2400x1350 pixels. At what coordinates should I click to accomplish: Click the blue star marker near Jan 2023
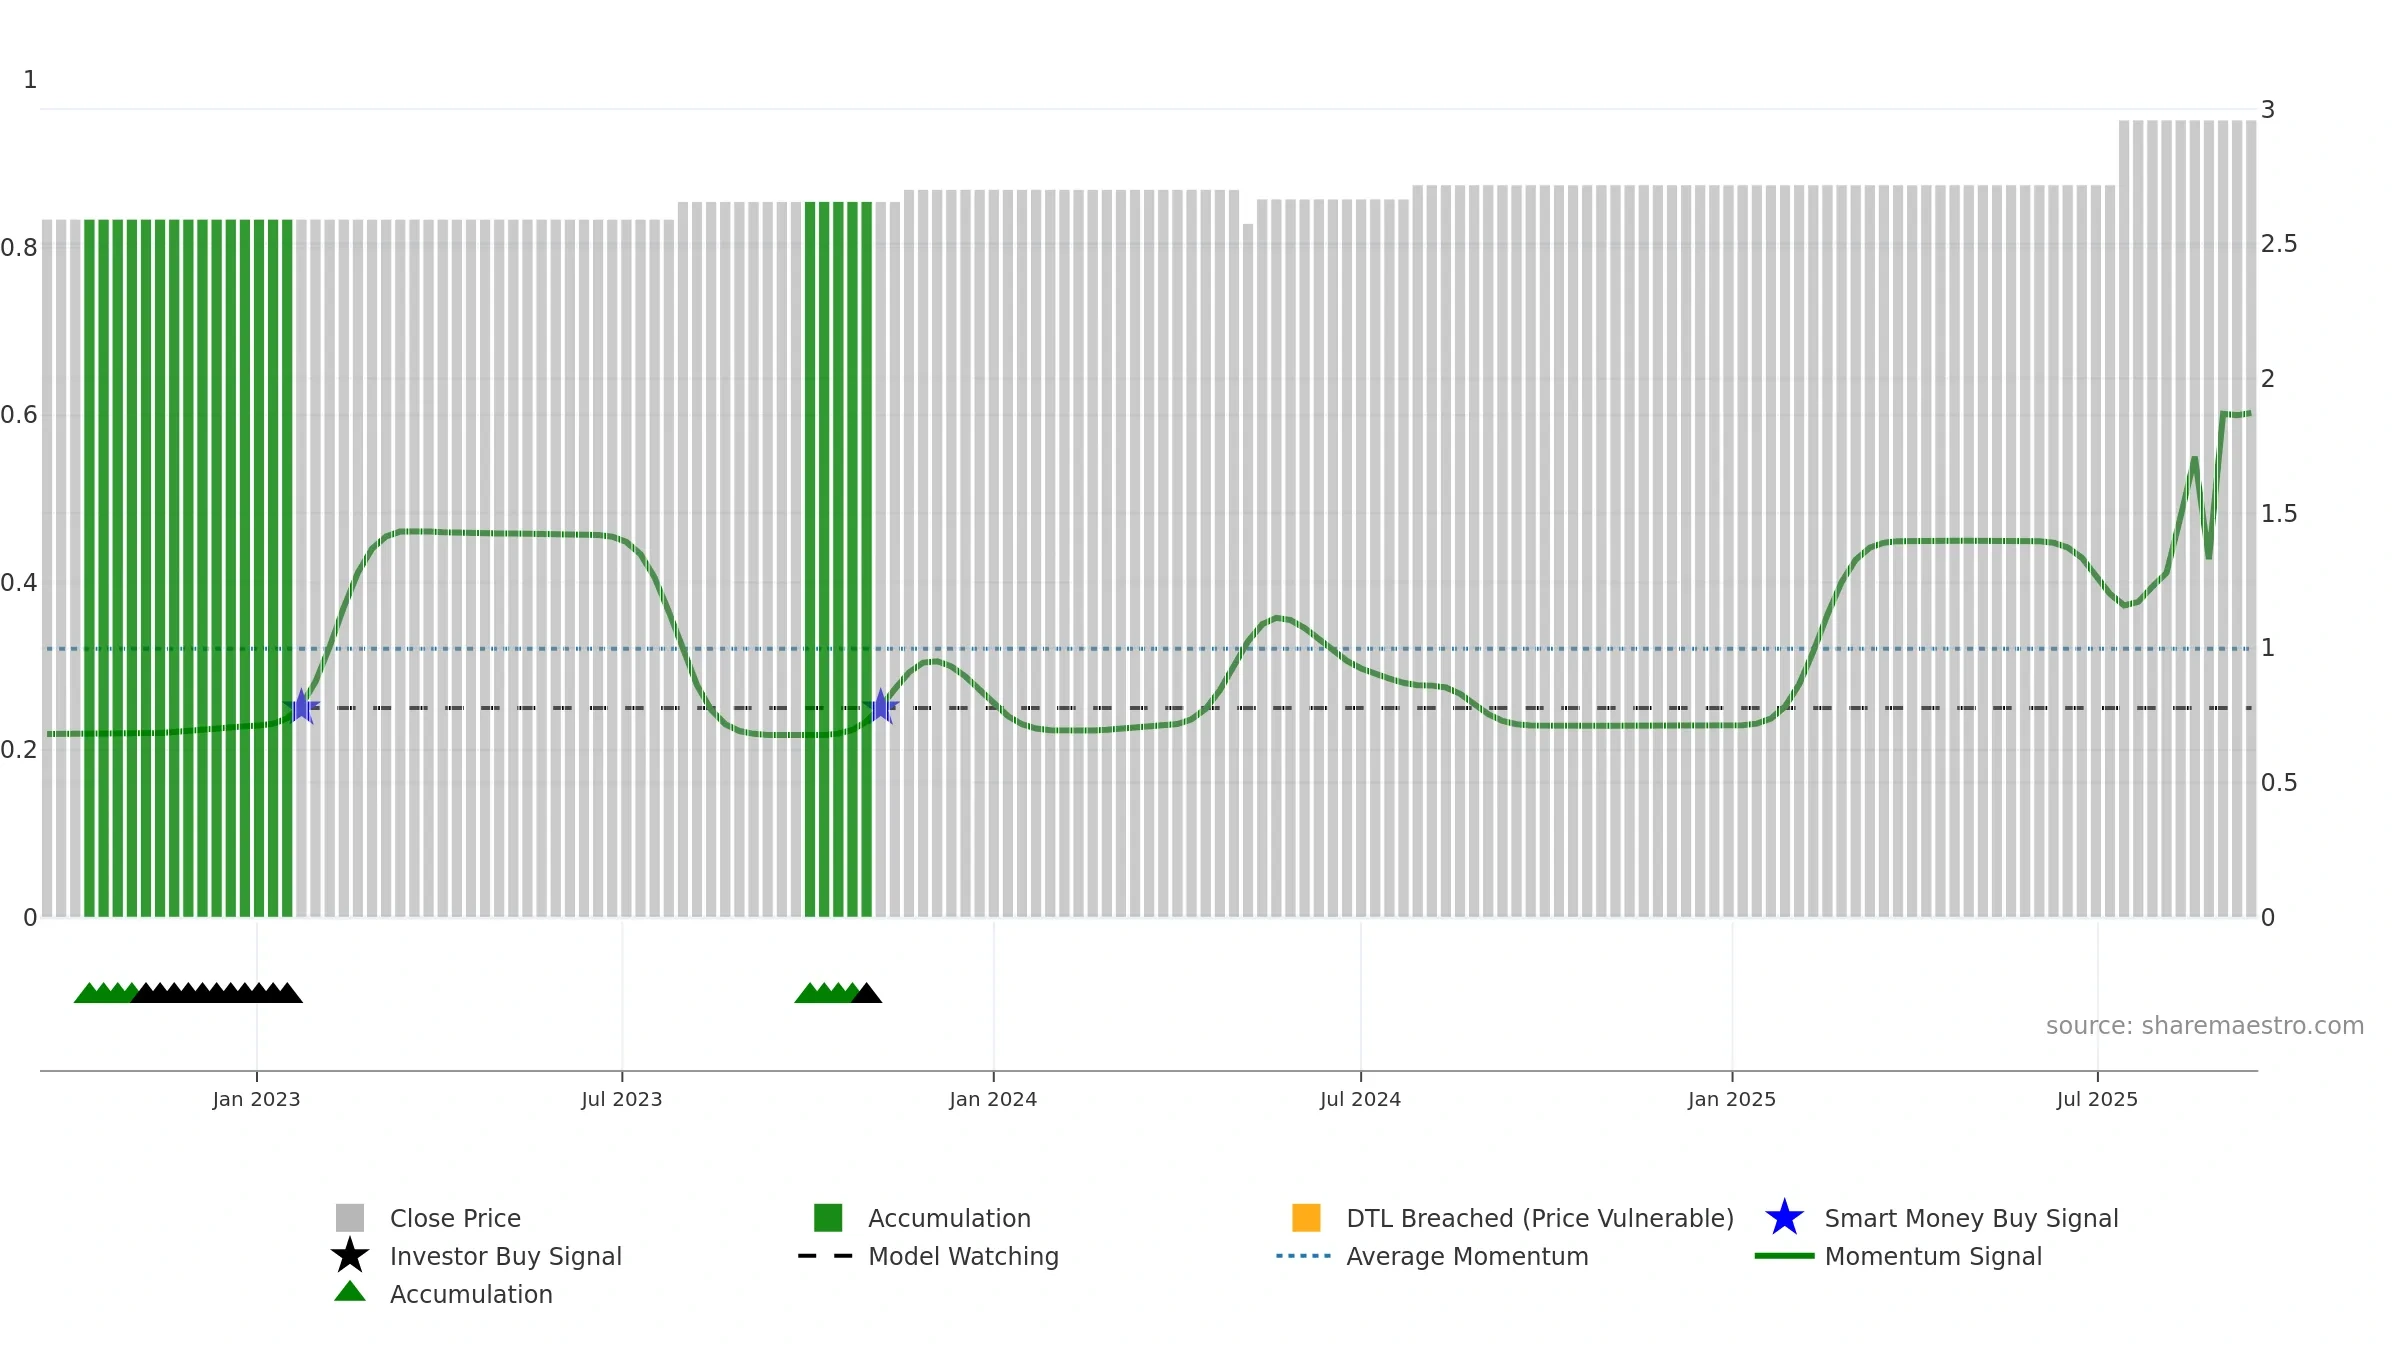tap(301, 707)
